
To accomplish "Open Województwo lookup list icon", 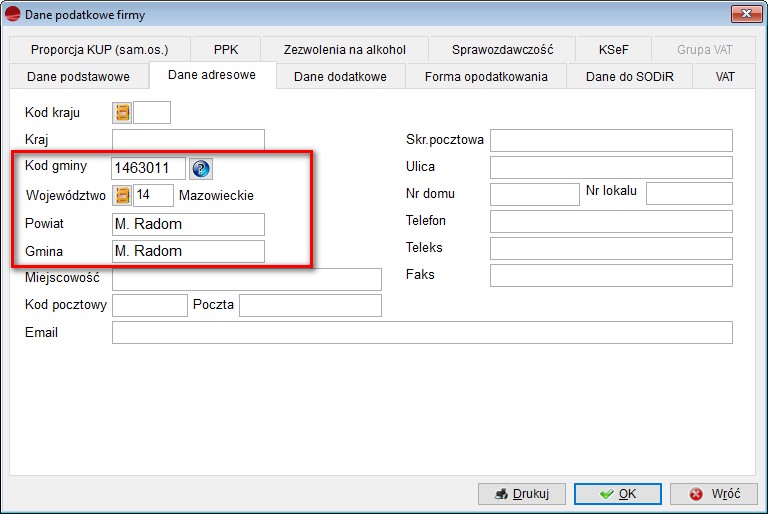I will coord(123,195).
